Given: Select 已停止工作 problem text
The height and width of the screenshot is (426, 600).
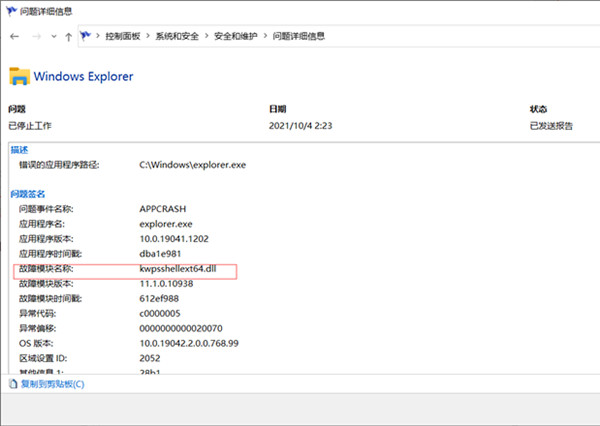Looking at the screenshot, I should pos(30,126).
